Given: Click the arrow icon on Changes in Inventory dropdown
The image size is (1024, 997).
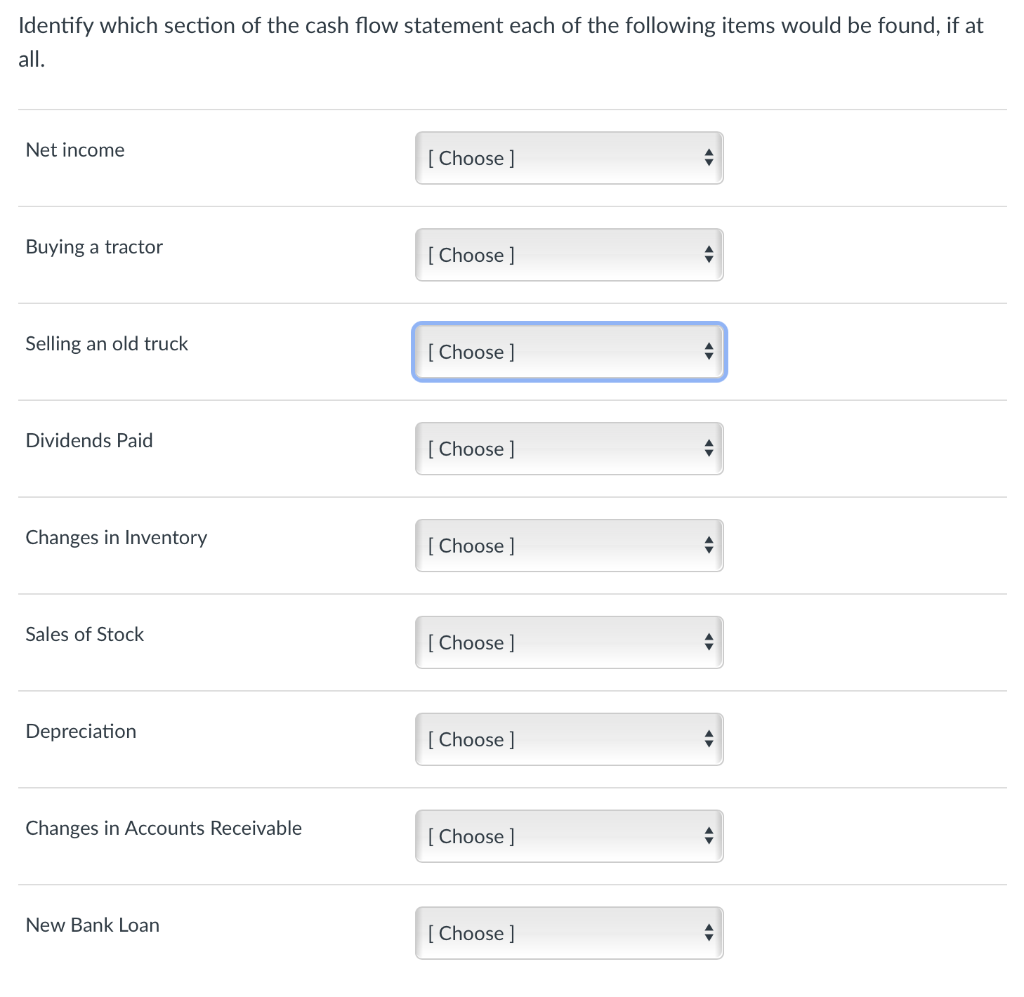Looking at the screenshot, I should coord(708,545).
